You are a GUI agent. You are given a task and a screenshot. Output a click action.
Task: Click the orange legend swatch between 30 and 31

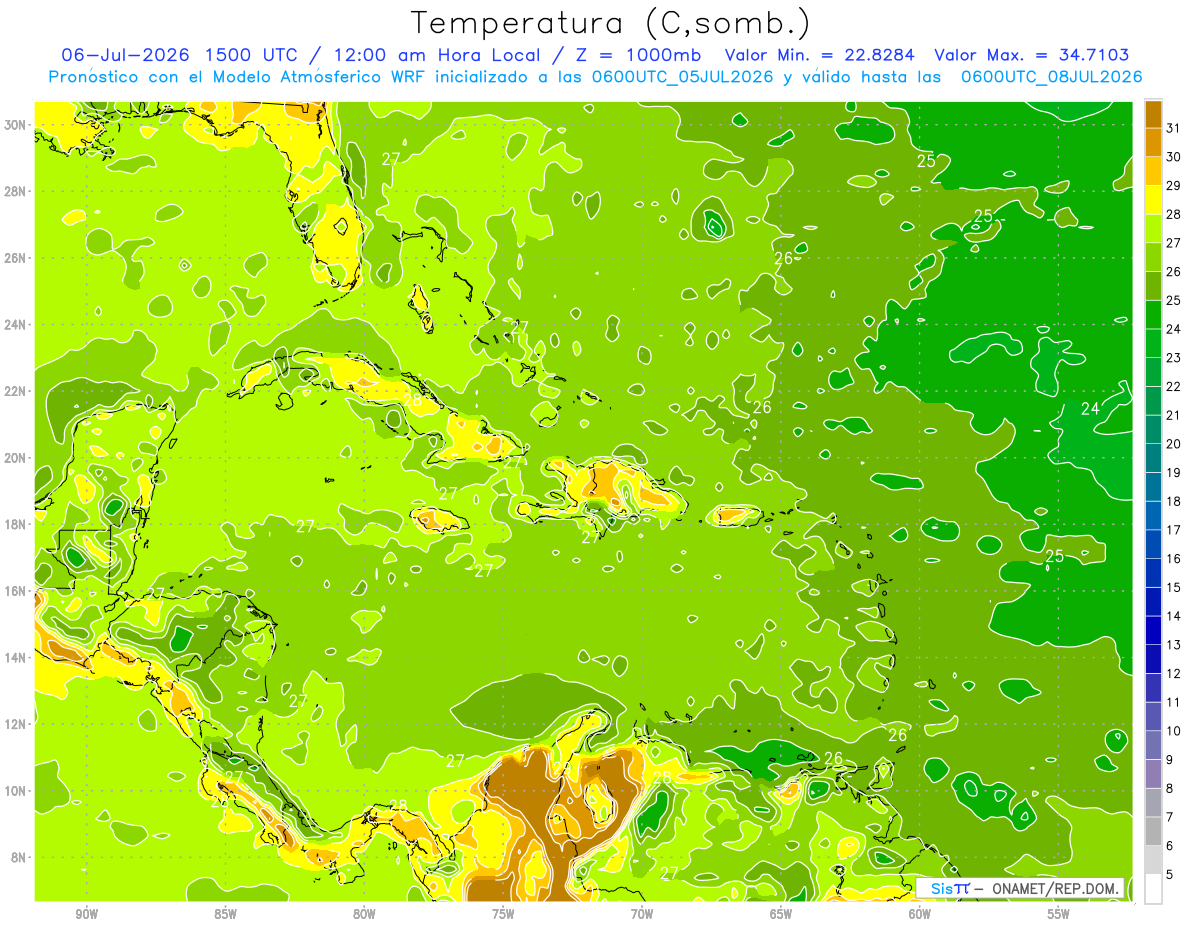click(1153, 142)
